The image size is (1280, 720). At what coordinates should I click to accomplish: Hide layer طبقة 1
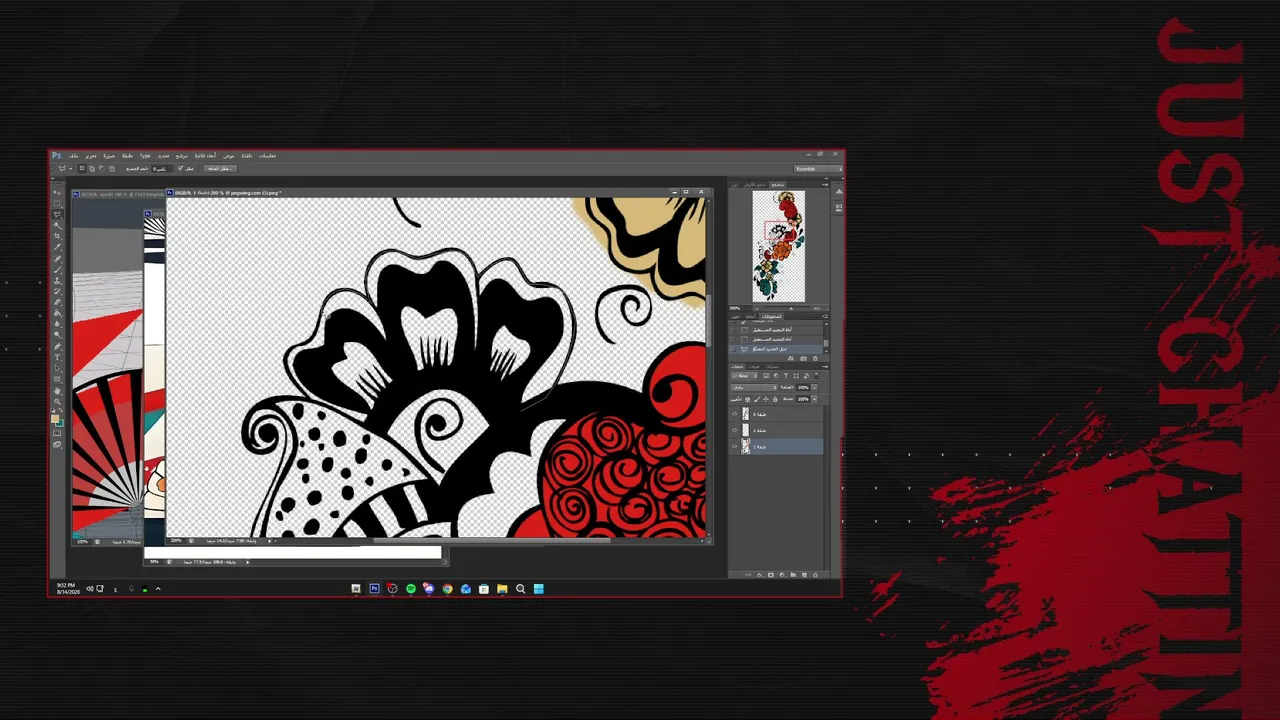click(x=735, y=446)
